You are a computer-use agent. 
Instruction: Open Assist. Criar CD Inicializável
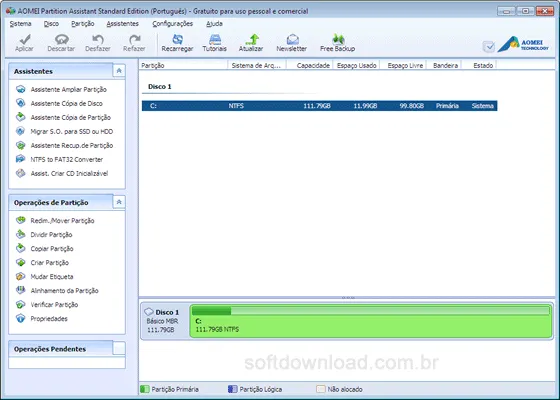pos(69,173)
